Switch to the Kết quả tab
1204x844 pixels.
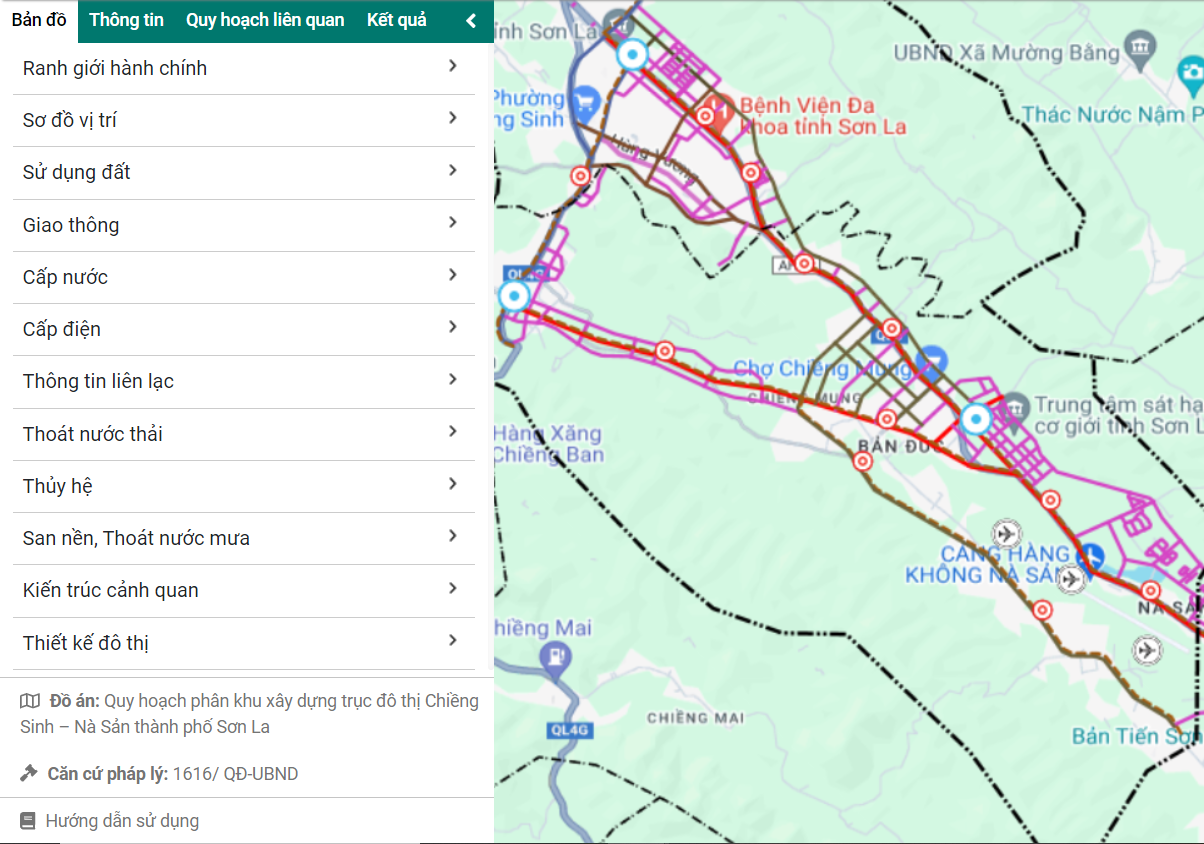(396, 20)
